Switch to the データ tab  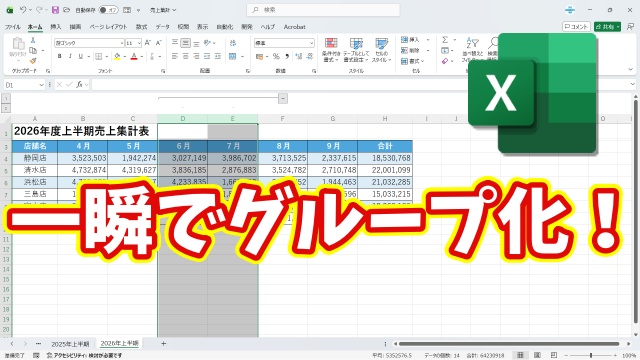[x=162, y=27]
